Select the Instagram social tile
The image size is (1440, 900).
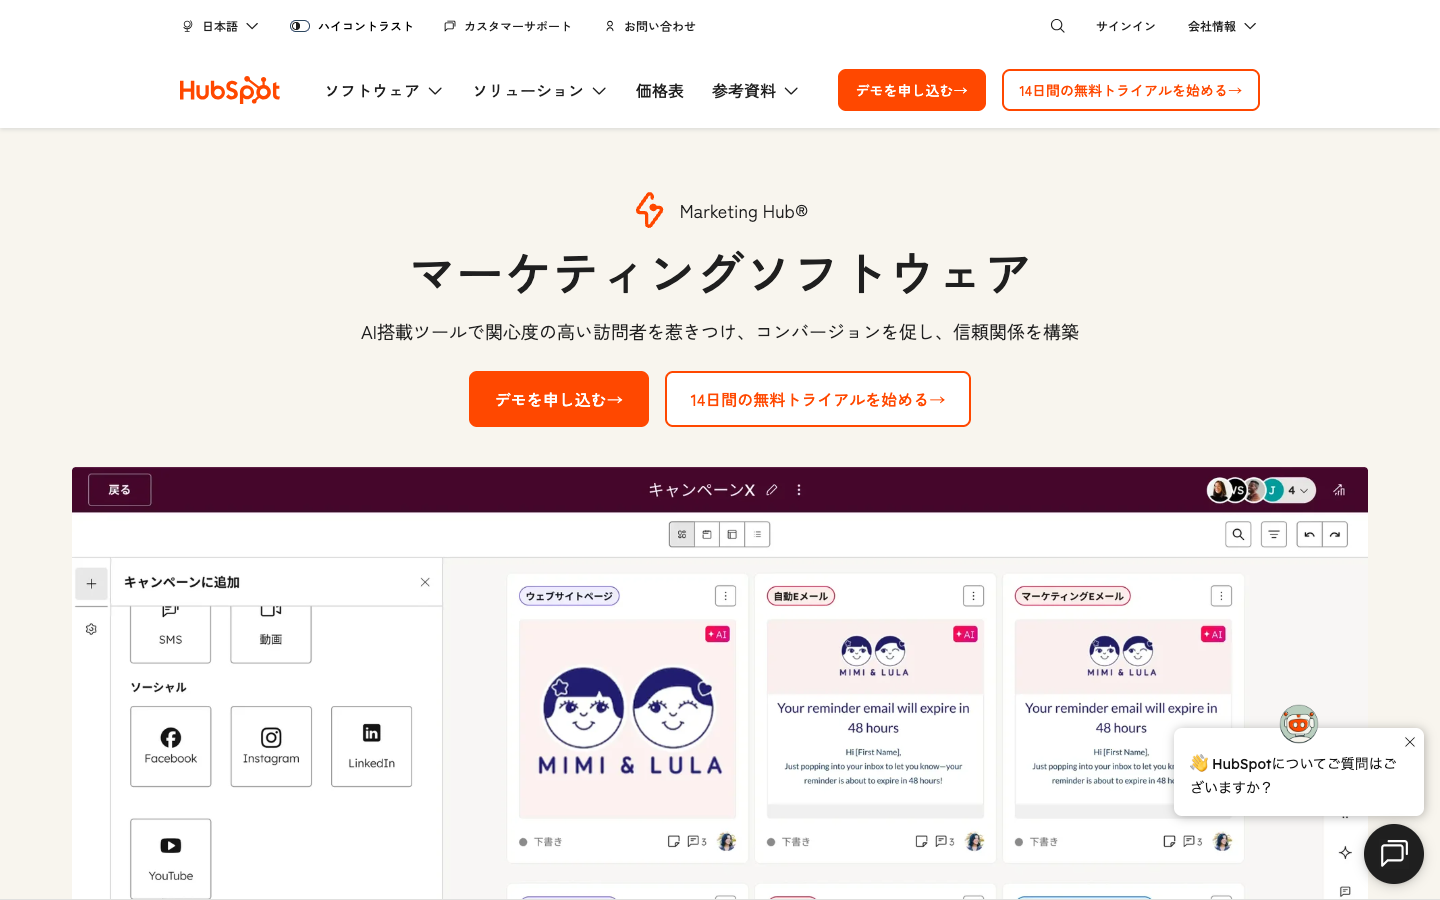[271, 746]
